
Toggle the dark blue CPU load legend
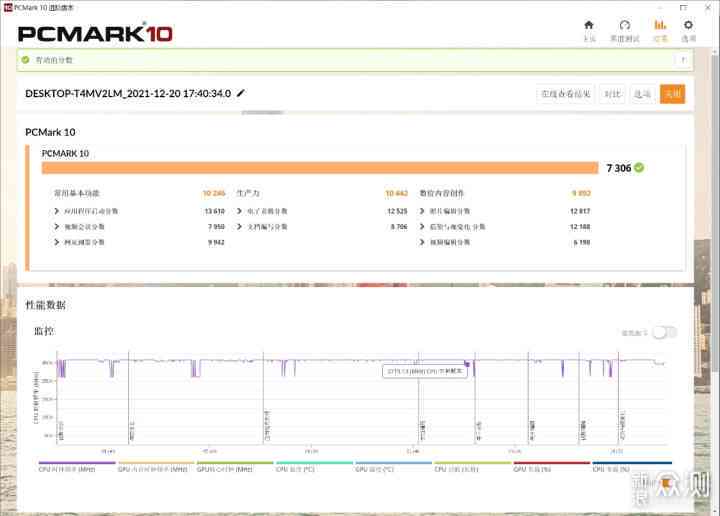tap(632, 467)
